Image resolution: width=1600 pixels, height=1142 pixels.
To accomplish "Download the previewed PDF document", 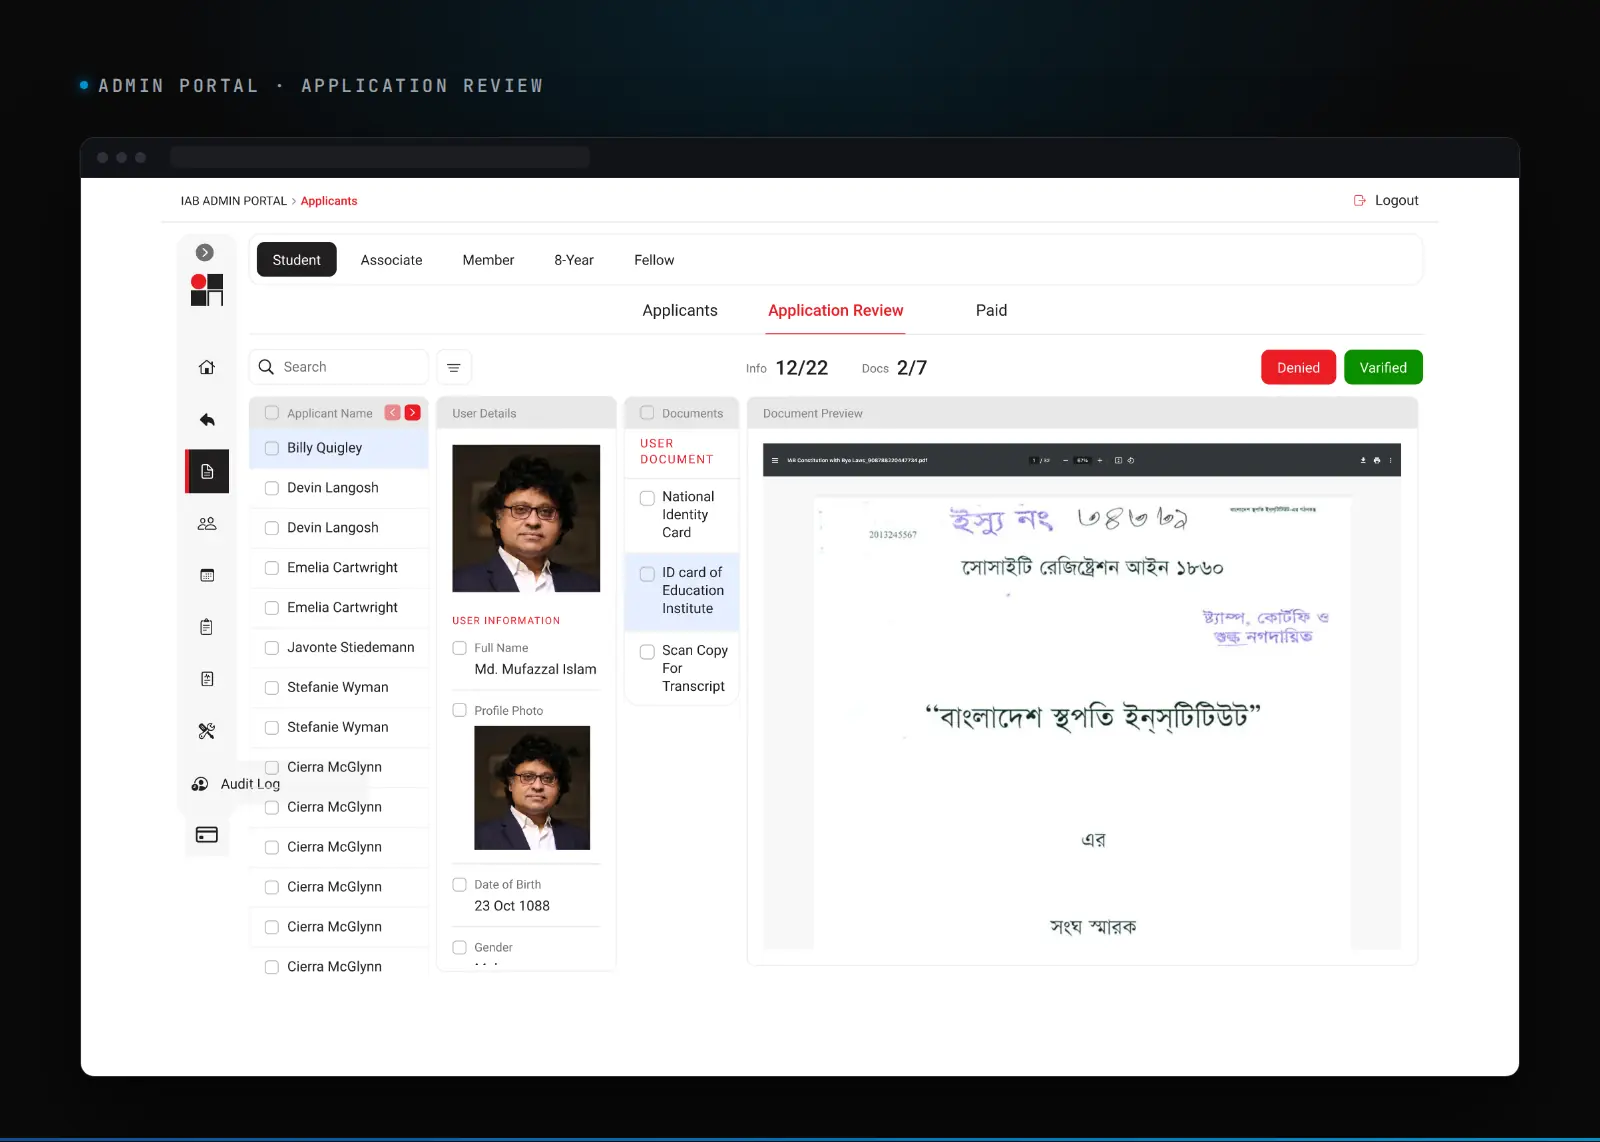I will coord(1363,461).
